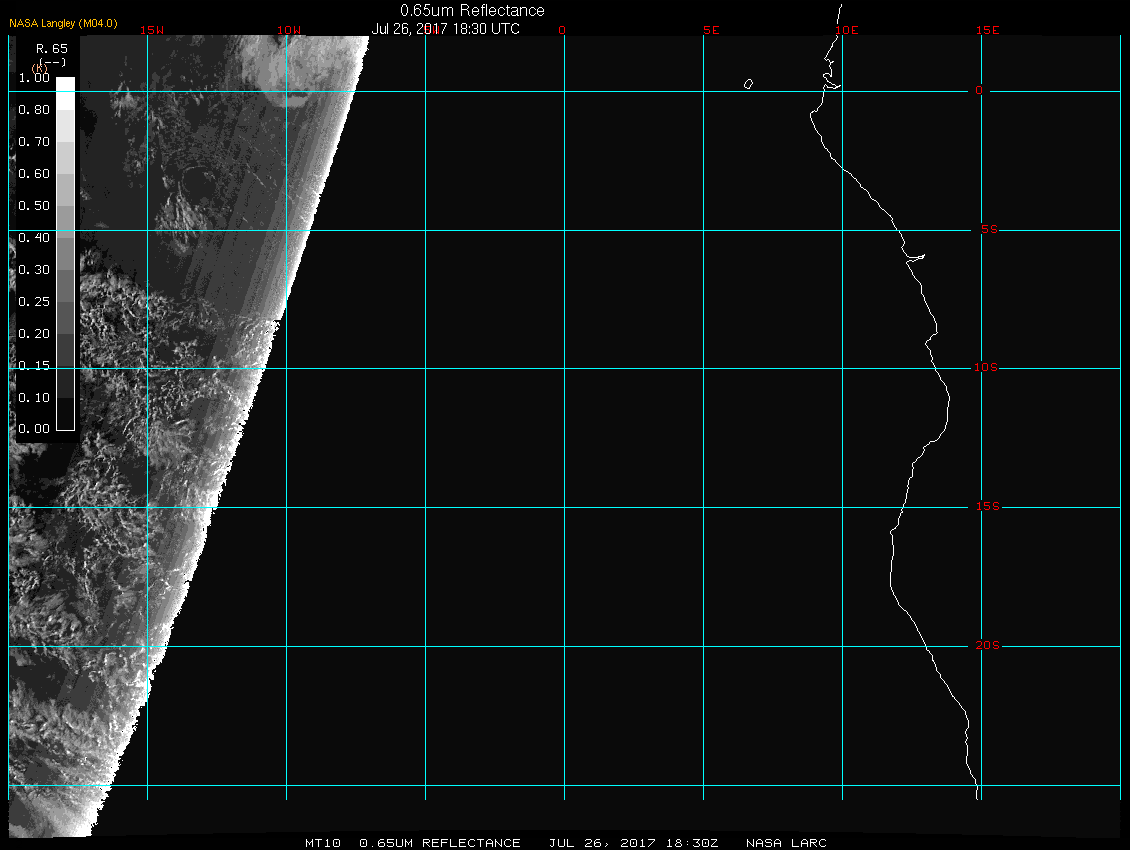Click the 0 longitude label at top

tap(562, 30)
